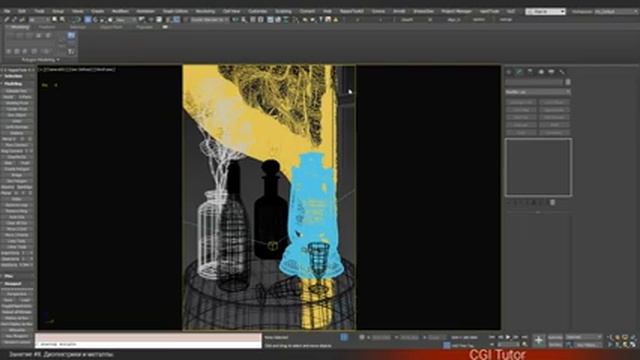Go to the end frame
This screenshot has width=640, height=360.
[524, 338]
